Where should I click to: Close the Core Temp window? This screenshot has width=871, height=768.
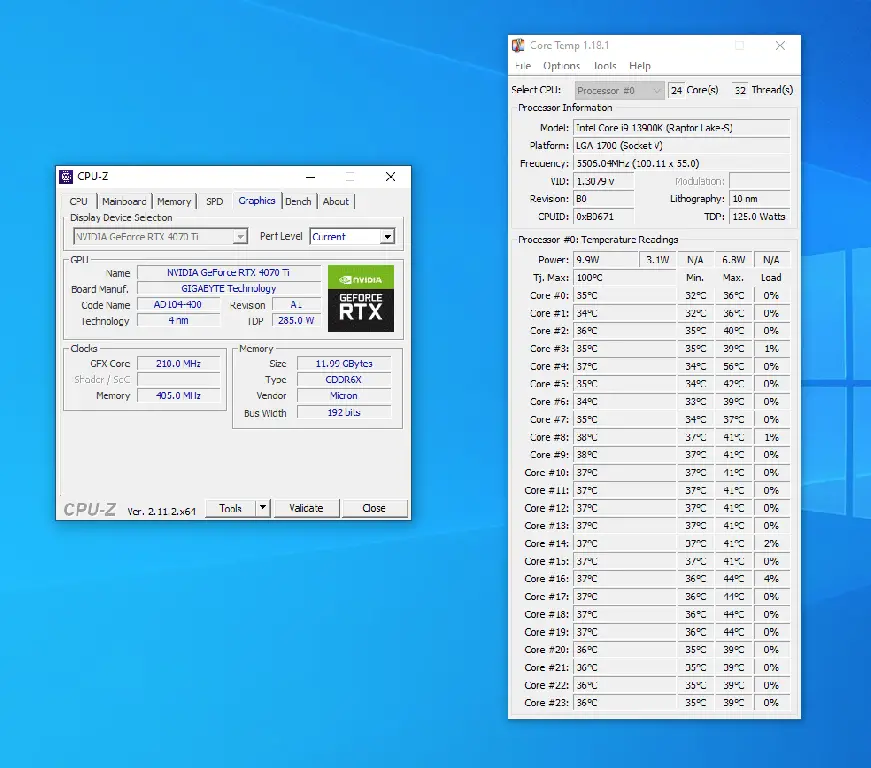click(x=780, y=46)
